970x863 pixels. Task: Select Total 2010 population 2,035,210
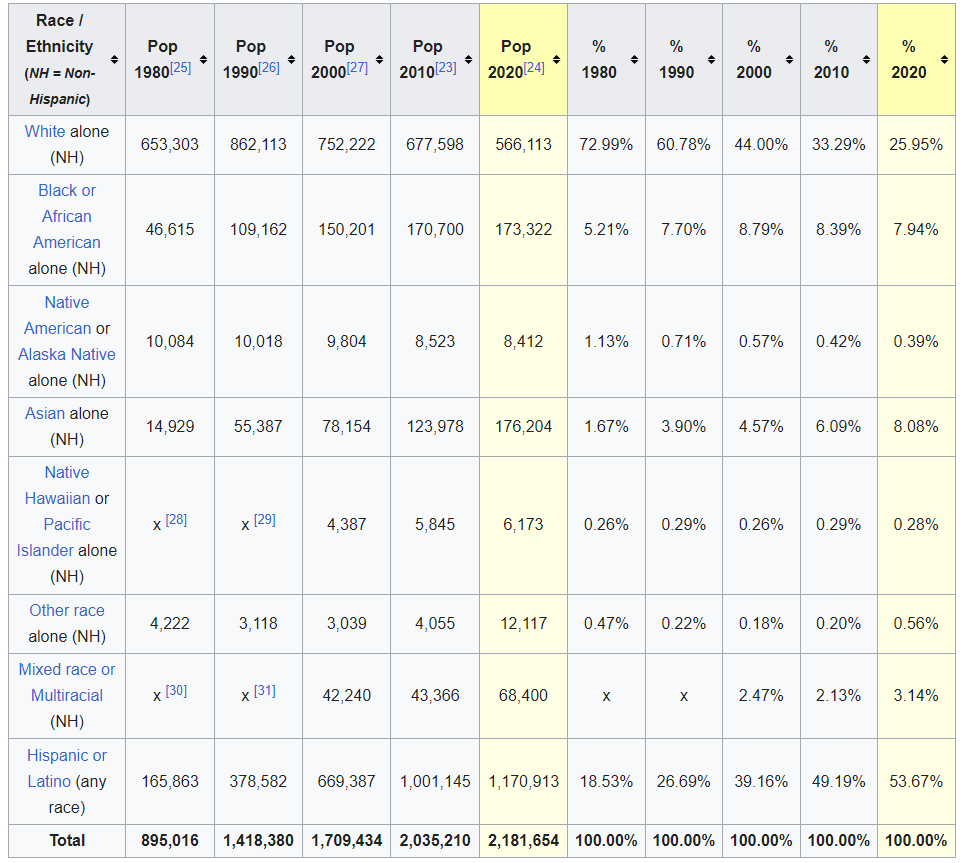point(435,841)
